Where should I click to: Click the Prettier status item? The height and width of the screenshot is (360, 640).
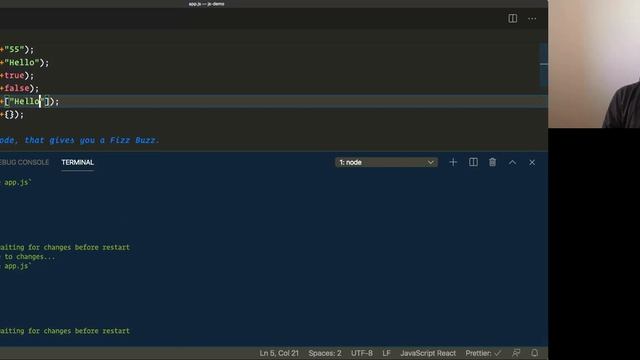click(x=483, y=353)
